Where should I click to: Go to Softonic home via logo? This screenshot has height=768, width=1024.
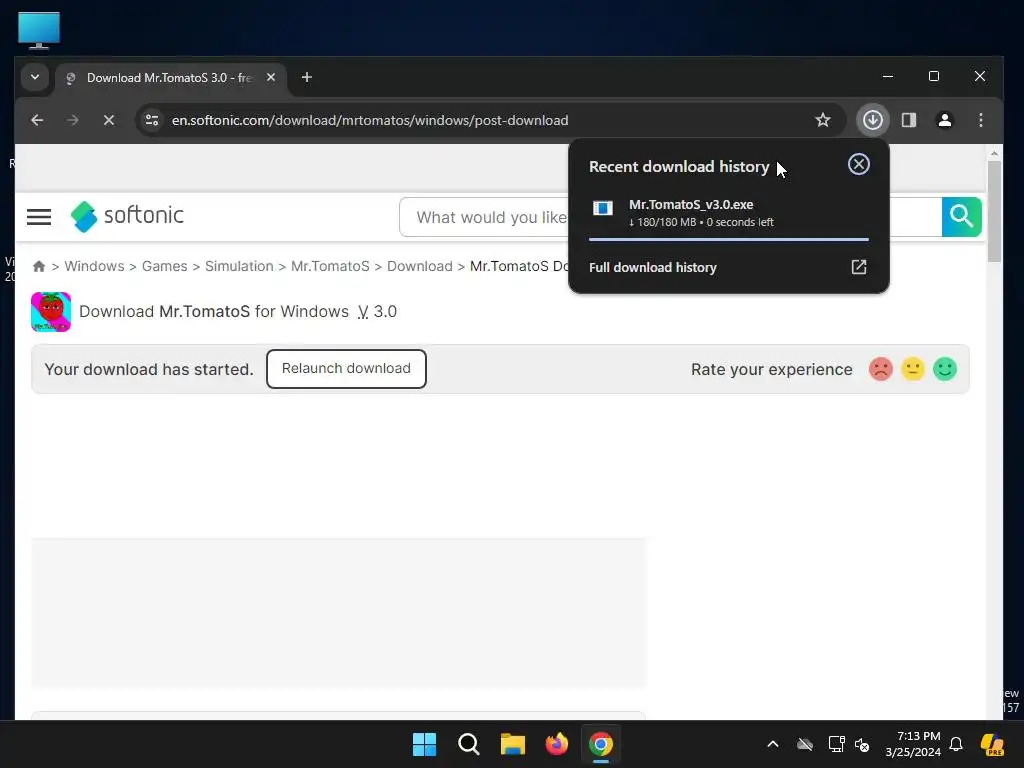(x=127, y=216)
